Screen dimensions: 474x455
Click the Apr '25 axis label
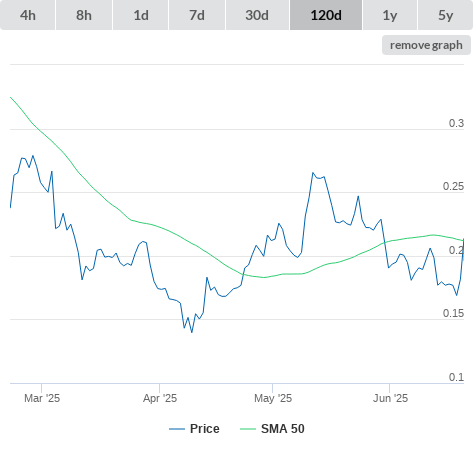pyautogui.click(x=160, y=398)
